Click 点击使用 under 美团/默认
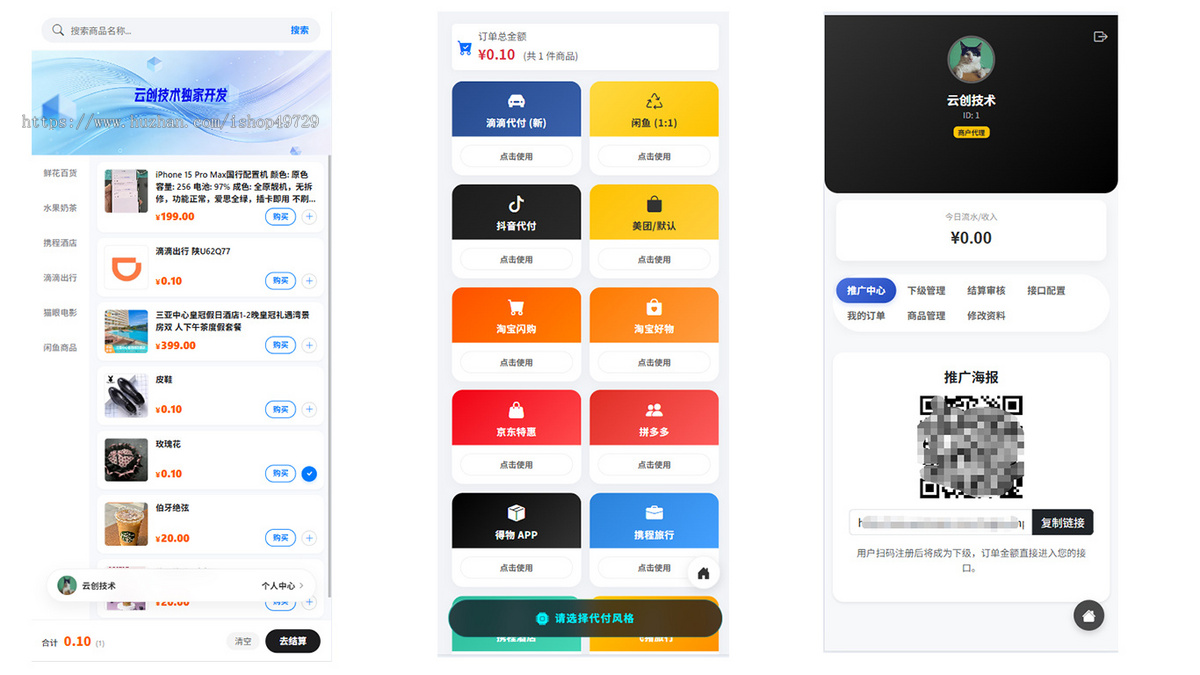 click(x=654, y=259)
